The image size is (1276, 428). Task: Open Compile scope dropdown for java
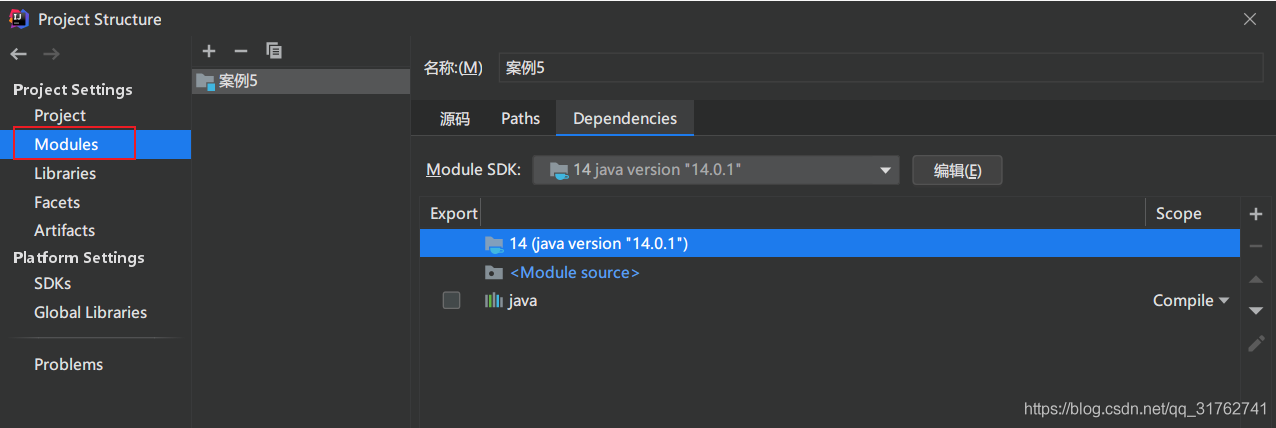[x=1190, y=300]
